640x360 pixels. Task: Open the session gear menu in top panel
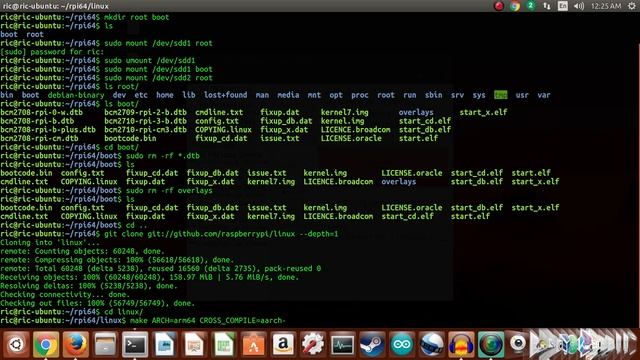[x=632, y=6]
